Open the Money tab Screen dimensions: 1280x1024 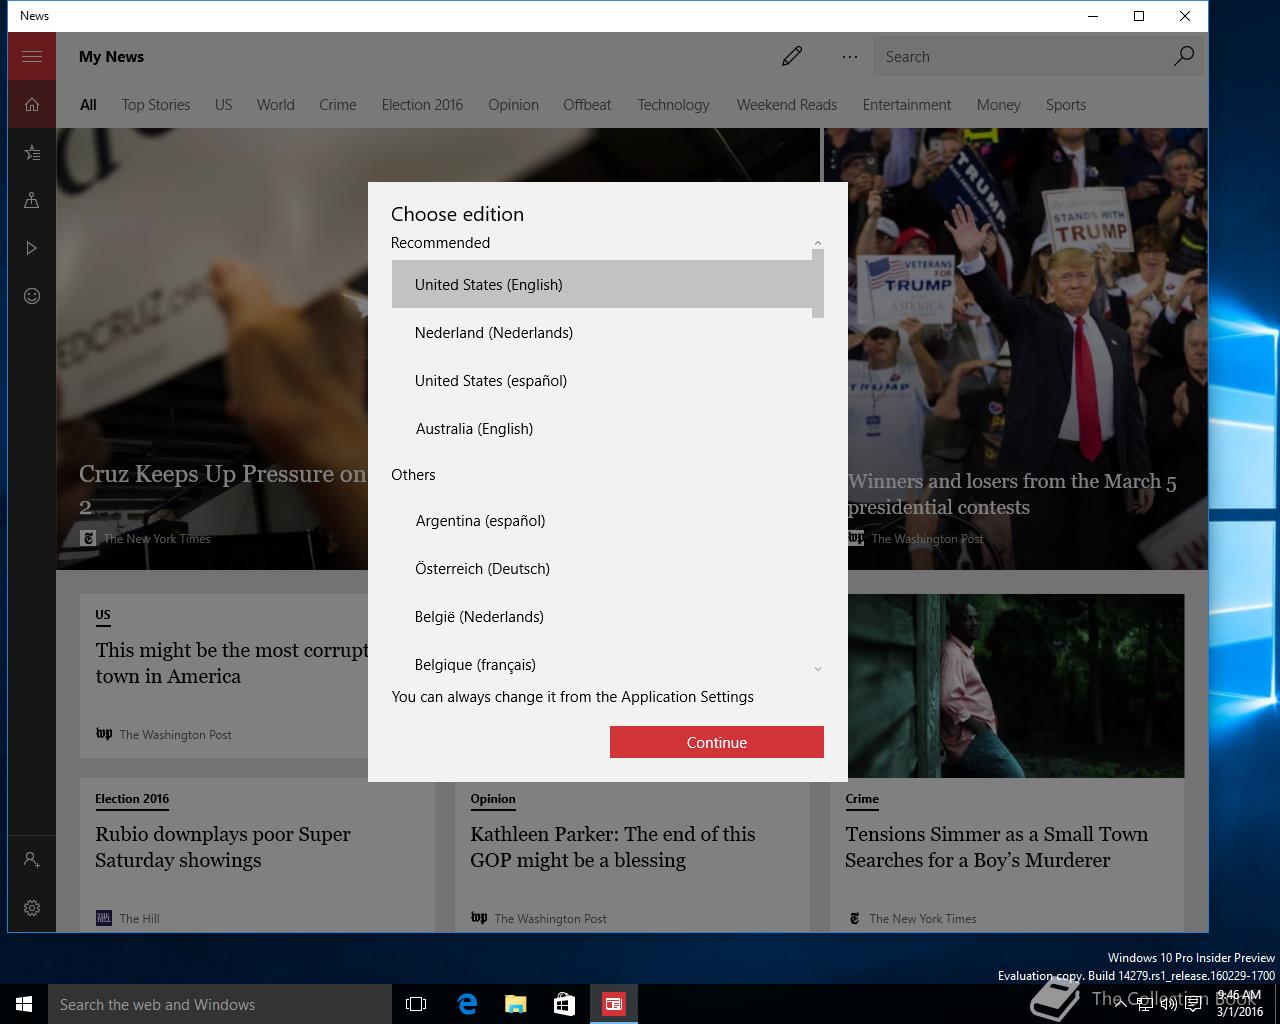tap(998, 105)
